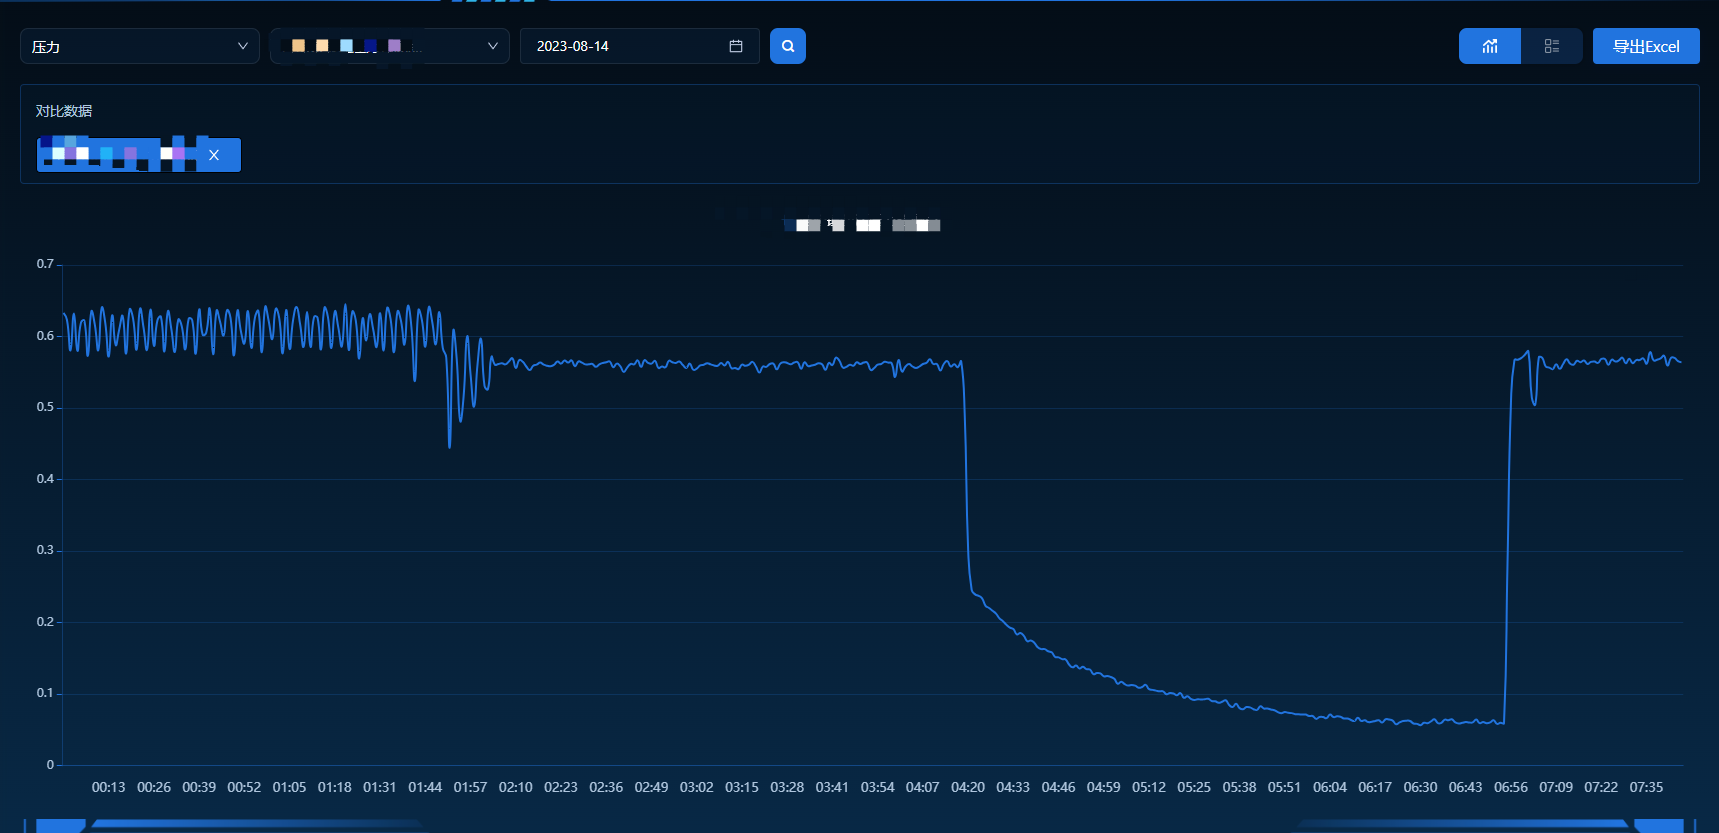
Task: Click the 00:52 time axis label
Action: click(244, 787)
